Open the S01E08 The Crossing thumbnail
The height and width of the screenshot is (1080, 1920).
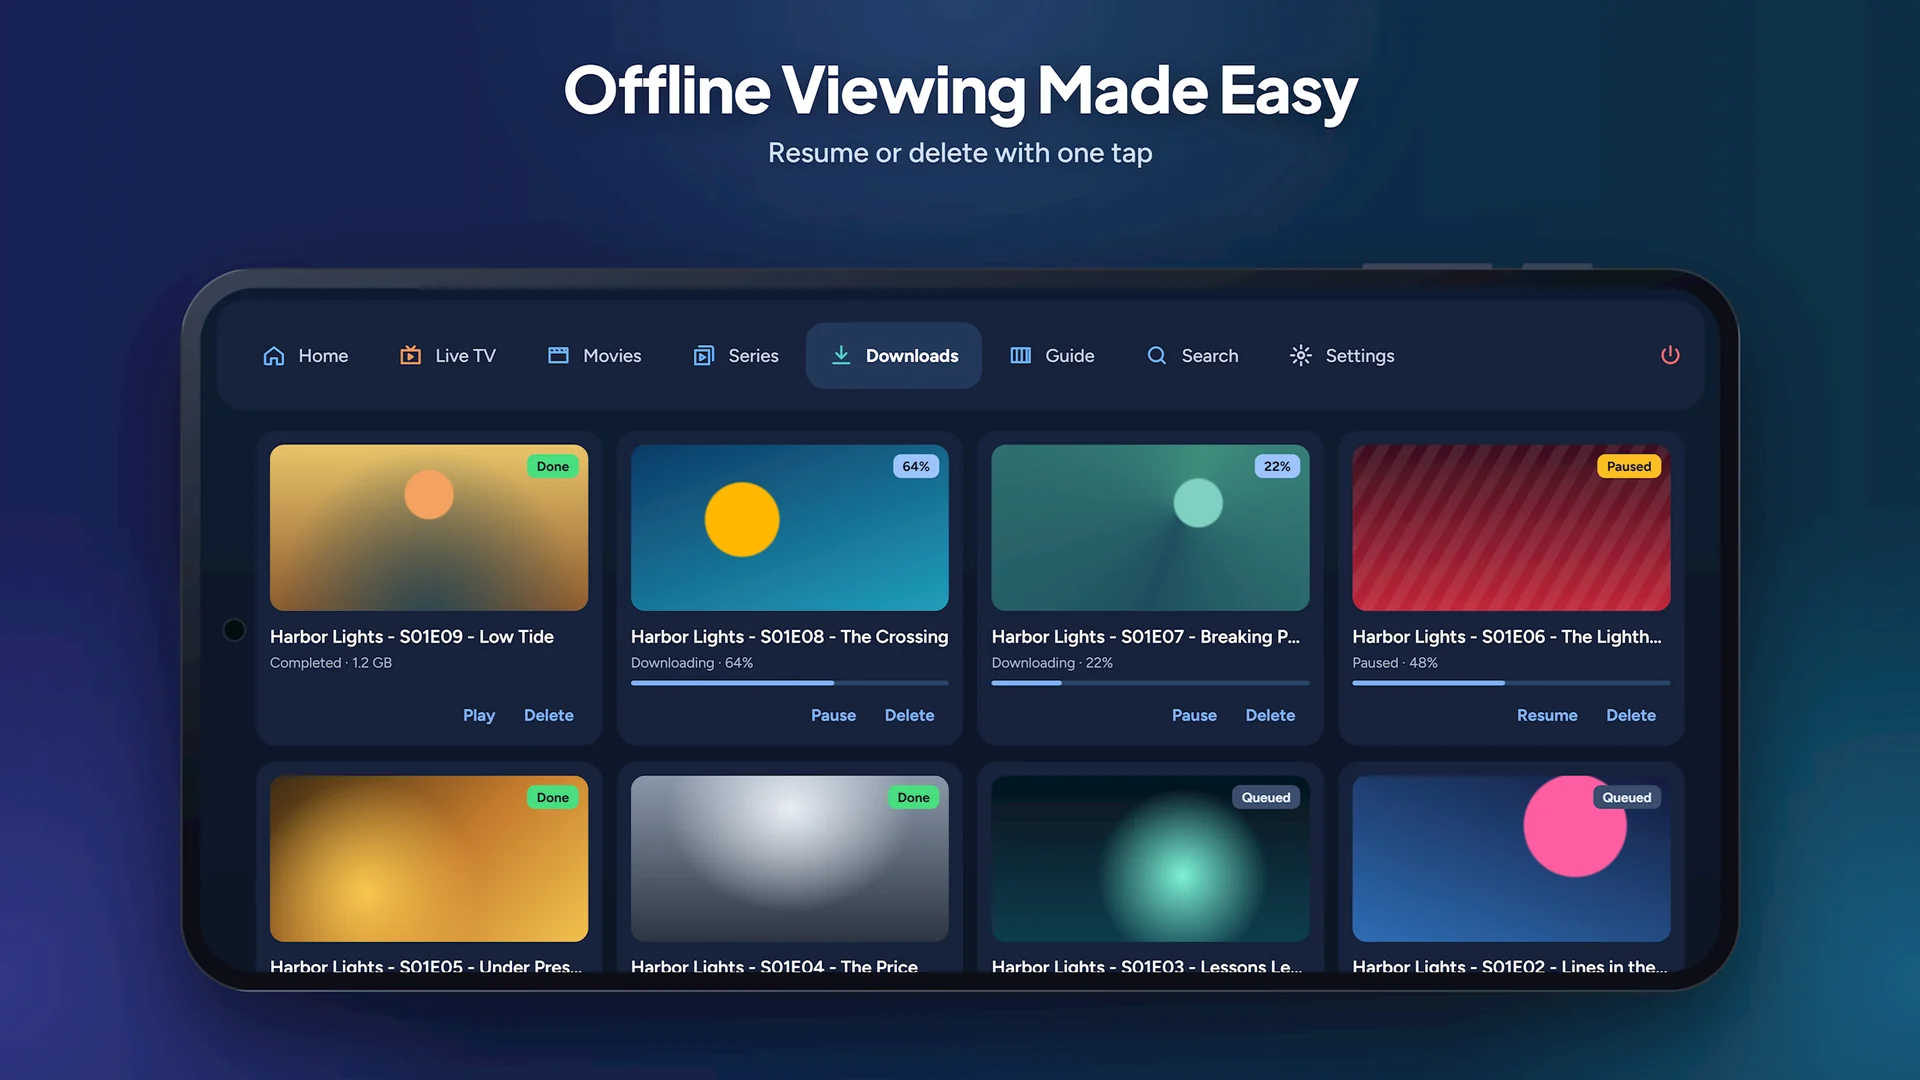[789, 528]
